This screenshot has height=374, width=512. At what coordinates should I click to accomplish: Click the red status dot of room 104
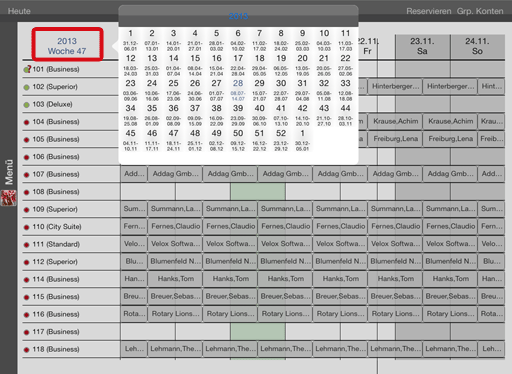click(27, 122)
